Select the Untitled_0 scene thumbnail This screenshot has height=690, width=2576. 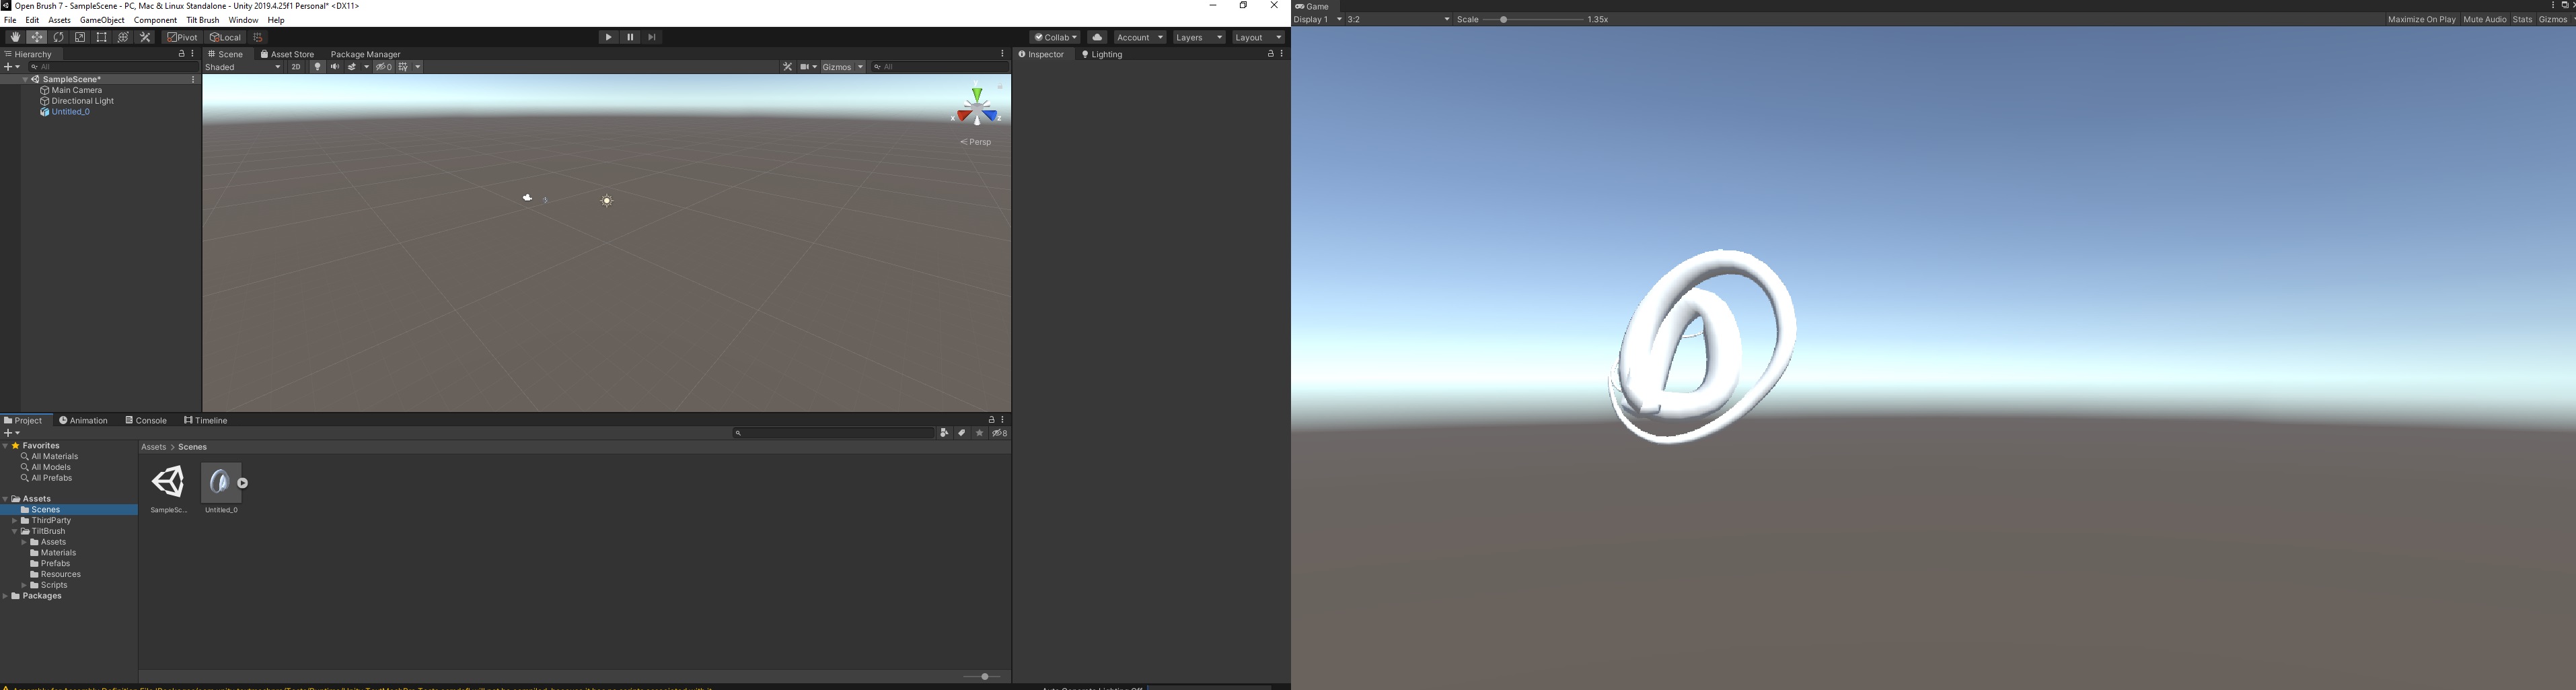[220, 483]
